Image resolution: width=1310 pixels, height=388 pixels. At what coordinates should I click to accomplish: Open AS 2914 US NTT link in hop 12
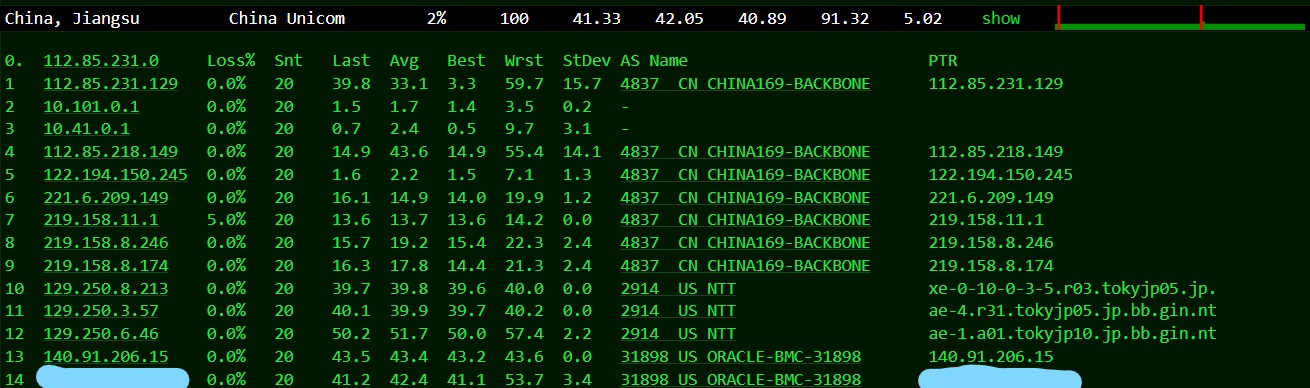[678, 333]
